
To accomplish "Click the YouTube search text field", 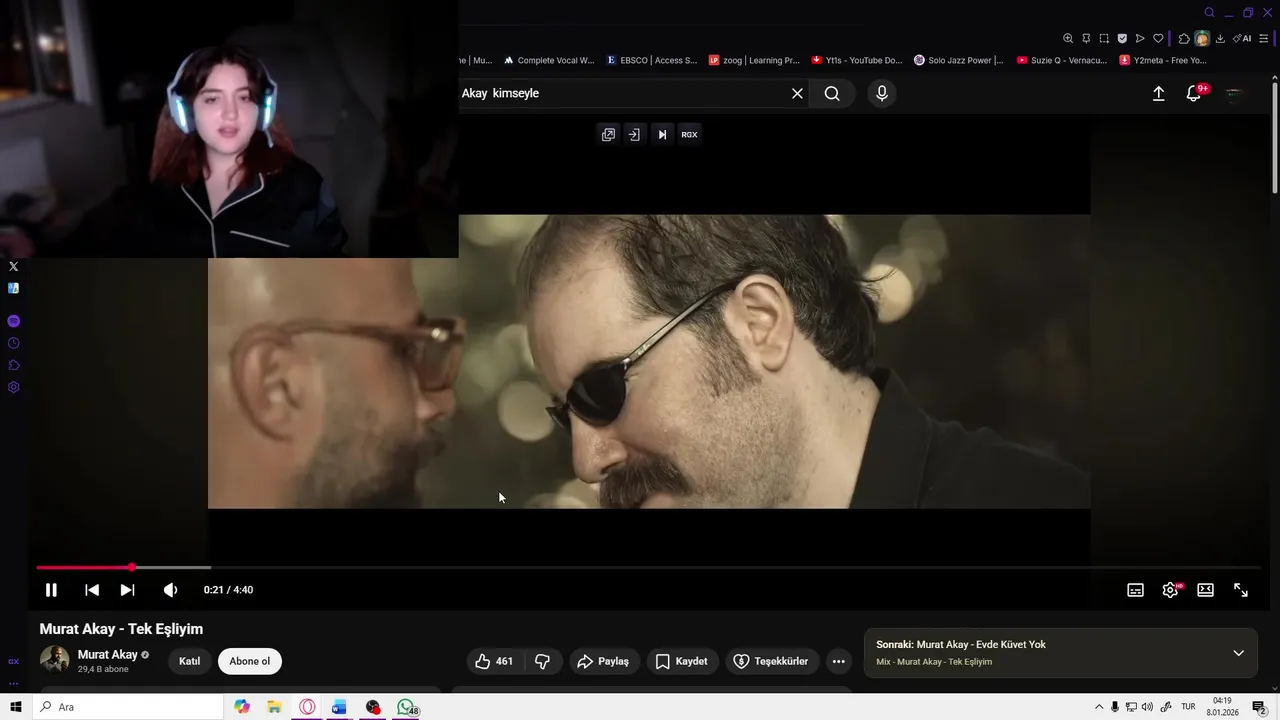I will pos(620,93).
